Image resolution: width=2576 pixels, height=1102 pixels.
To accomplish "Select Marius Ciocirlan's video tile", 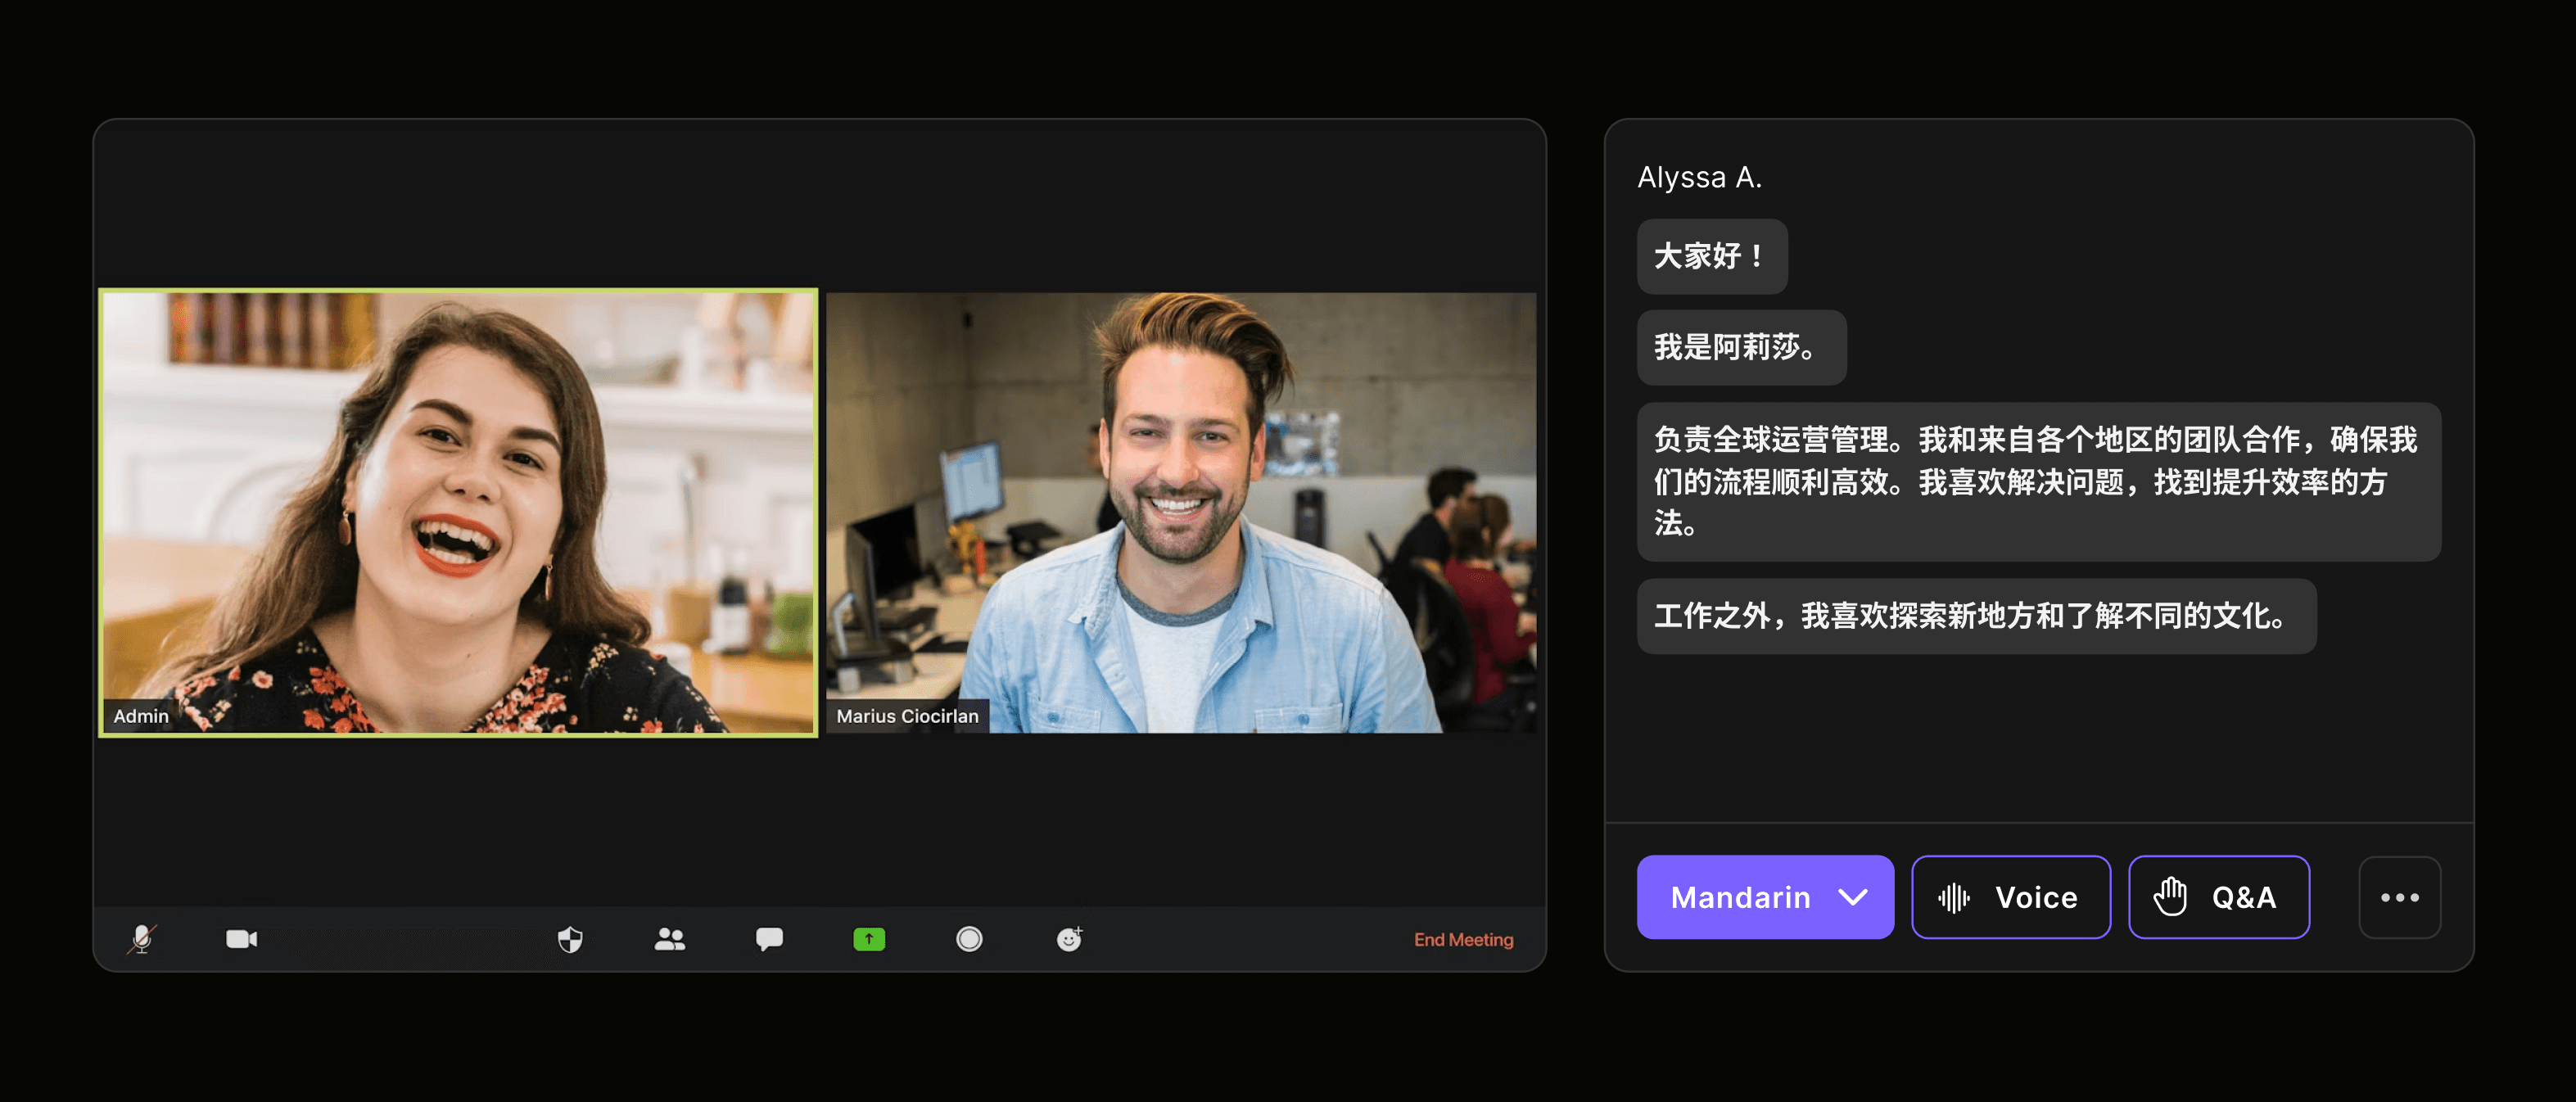I will click(x=1180, y=512).
